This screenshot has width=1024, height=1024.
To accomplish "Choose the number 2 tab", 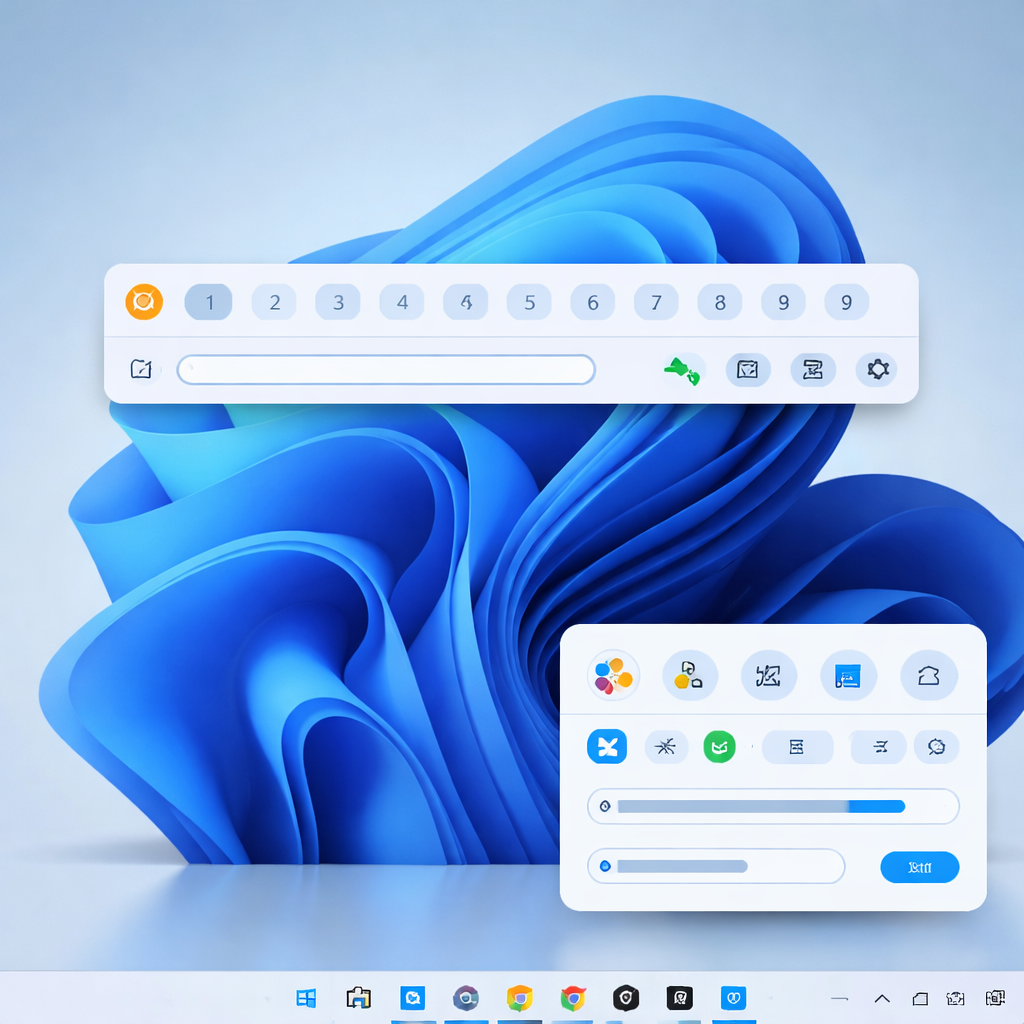I will point(274,302).
